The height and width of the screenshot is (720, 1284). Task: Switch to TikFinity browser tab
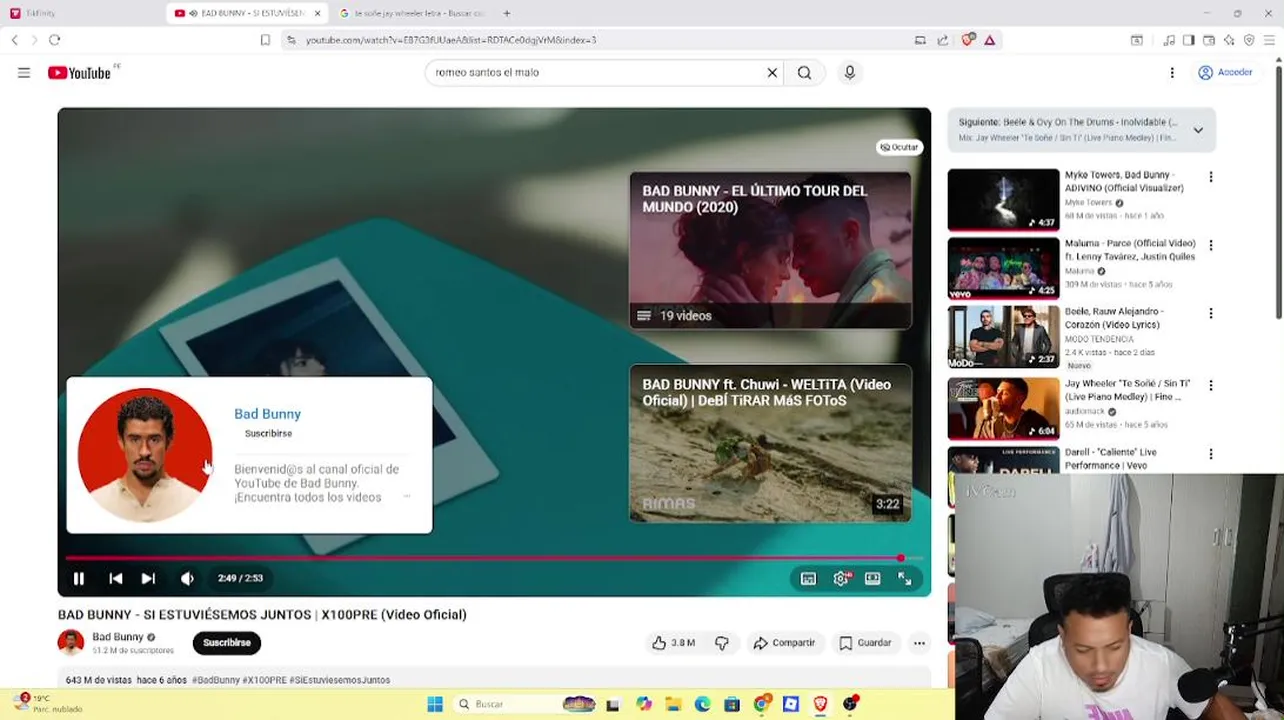(x=80, y=13)
